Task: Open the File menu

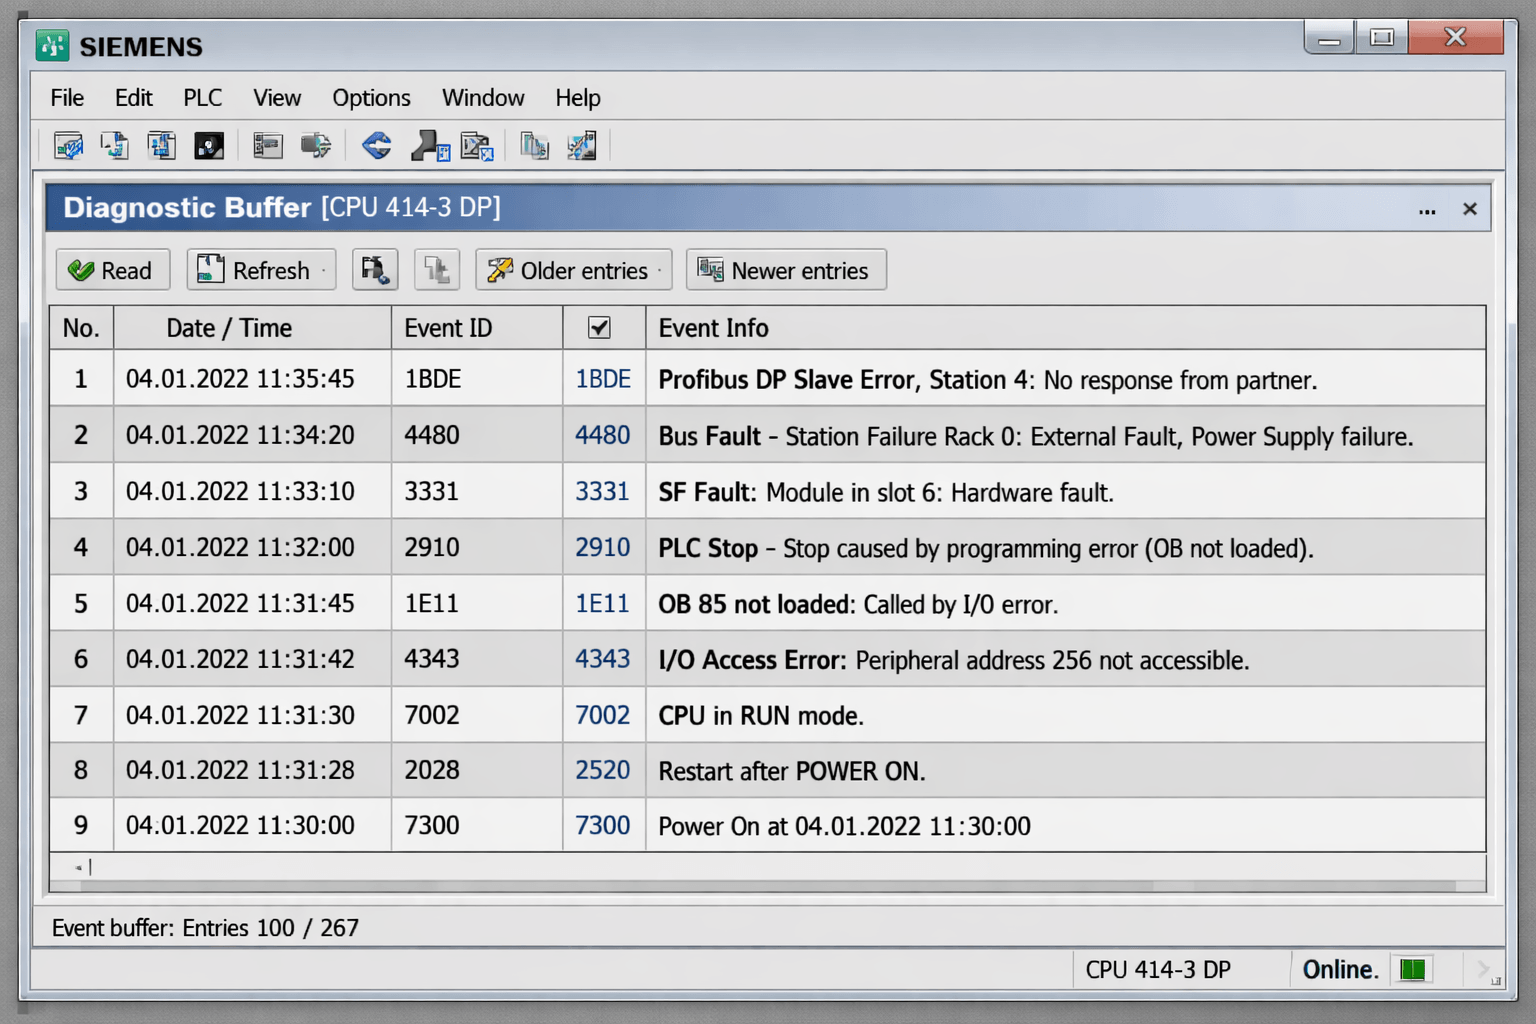Action: pos(67,98)
